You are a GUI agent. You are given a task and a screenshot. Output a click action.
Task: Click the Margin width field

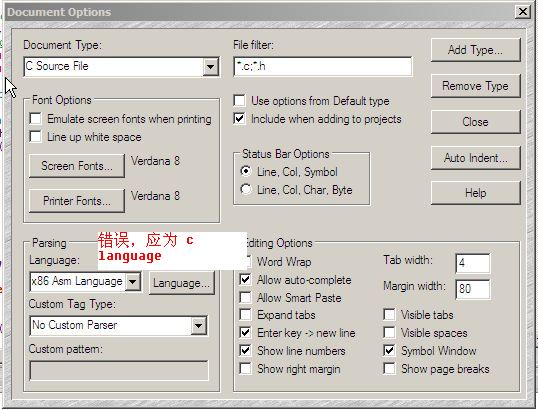coord(472,289)
